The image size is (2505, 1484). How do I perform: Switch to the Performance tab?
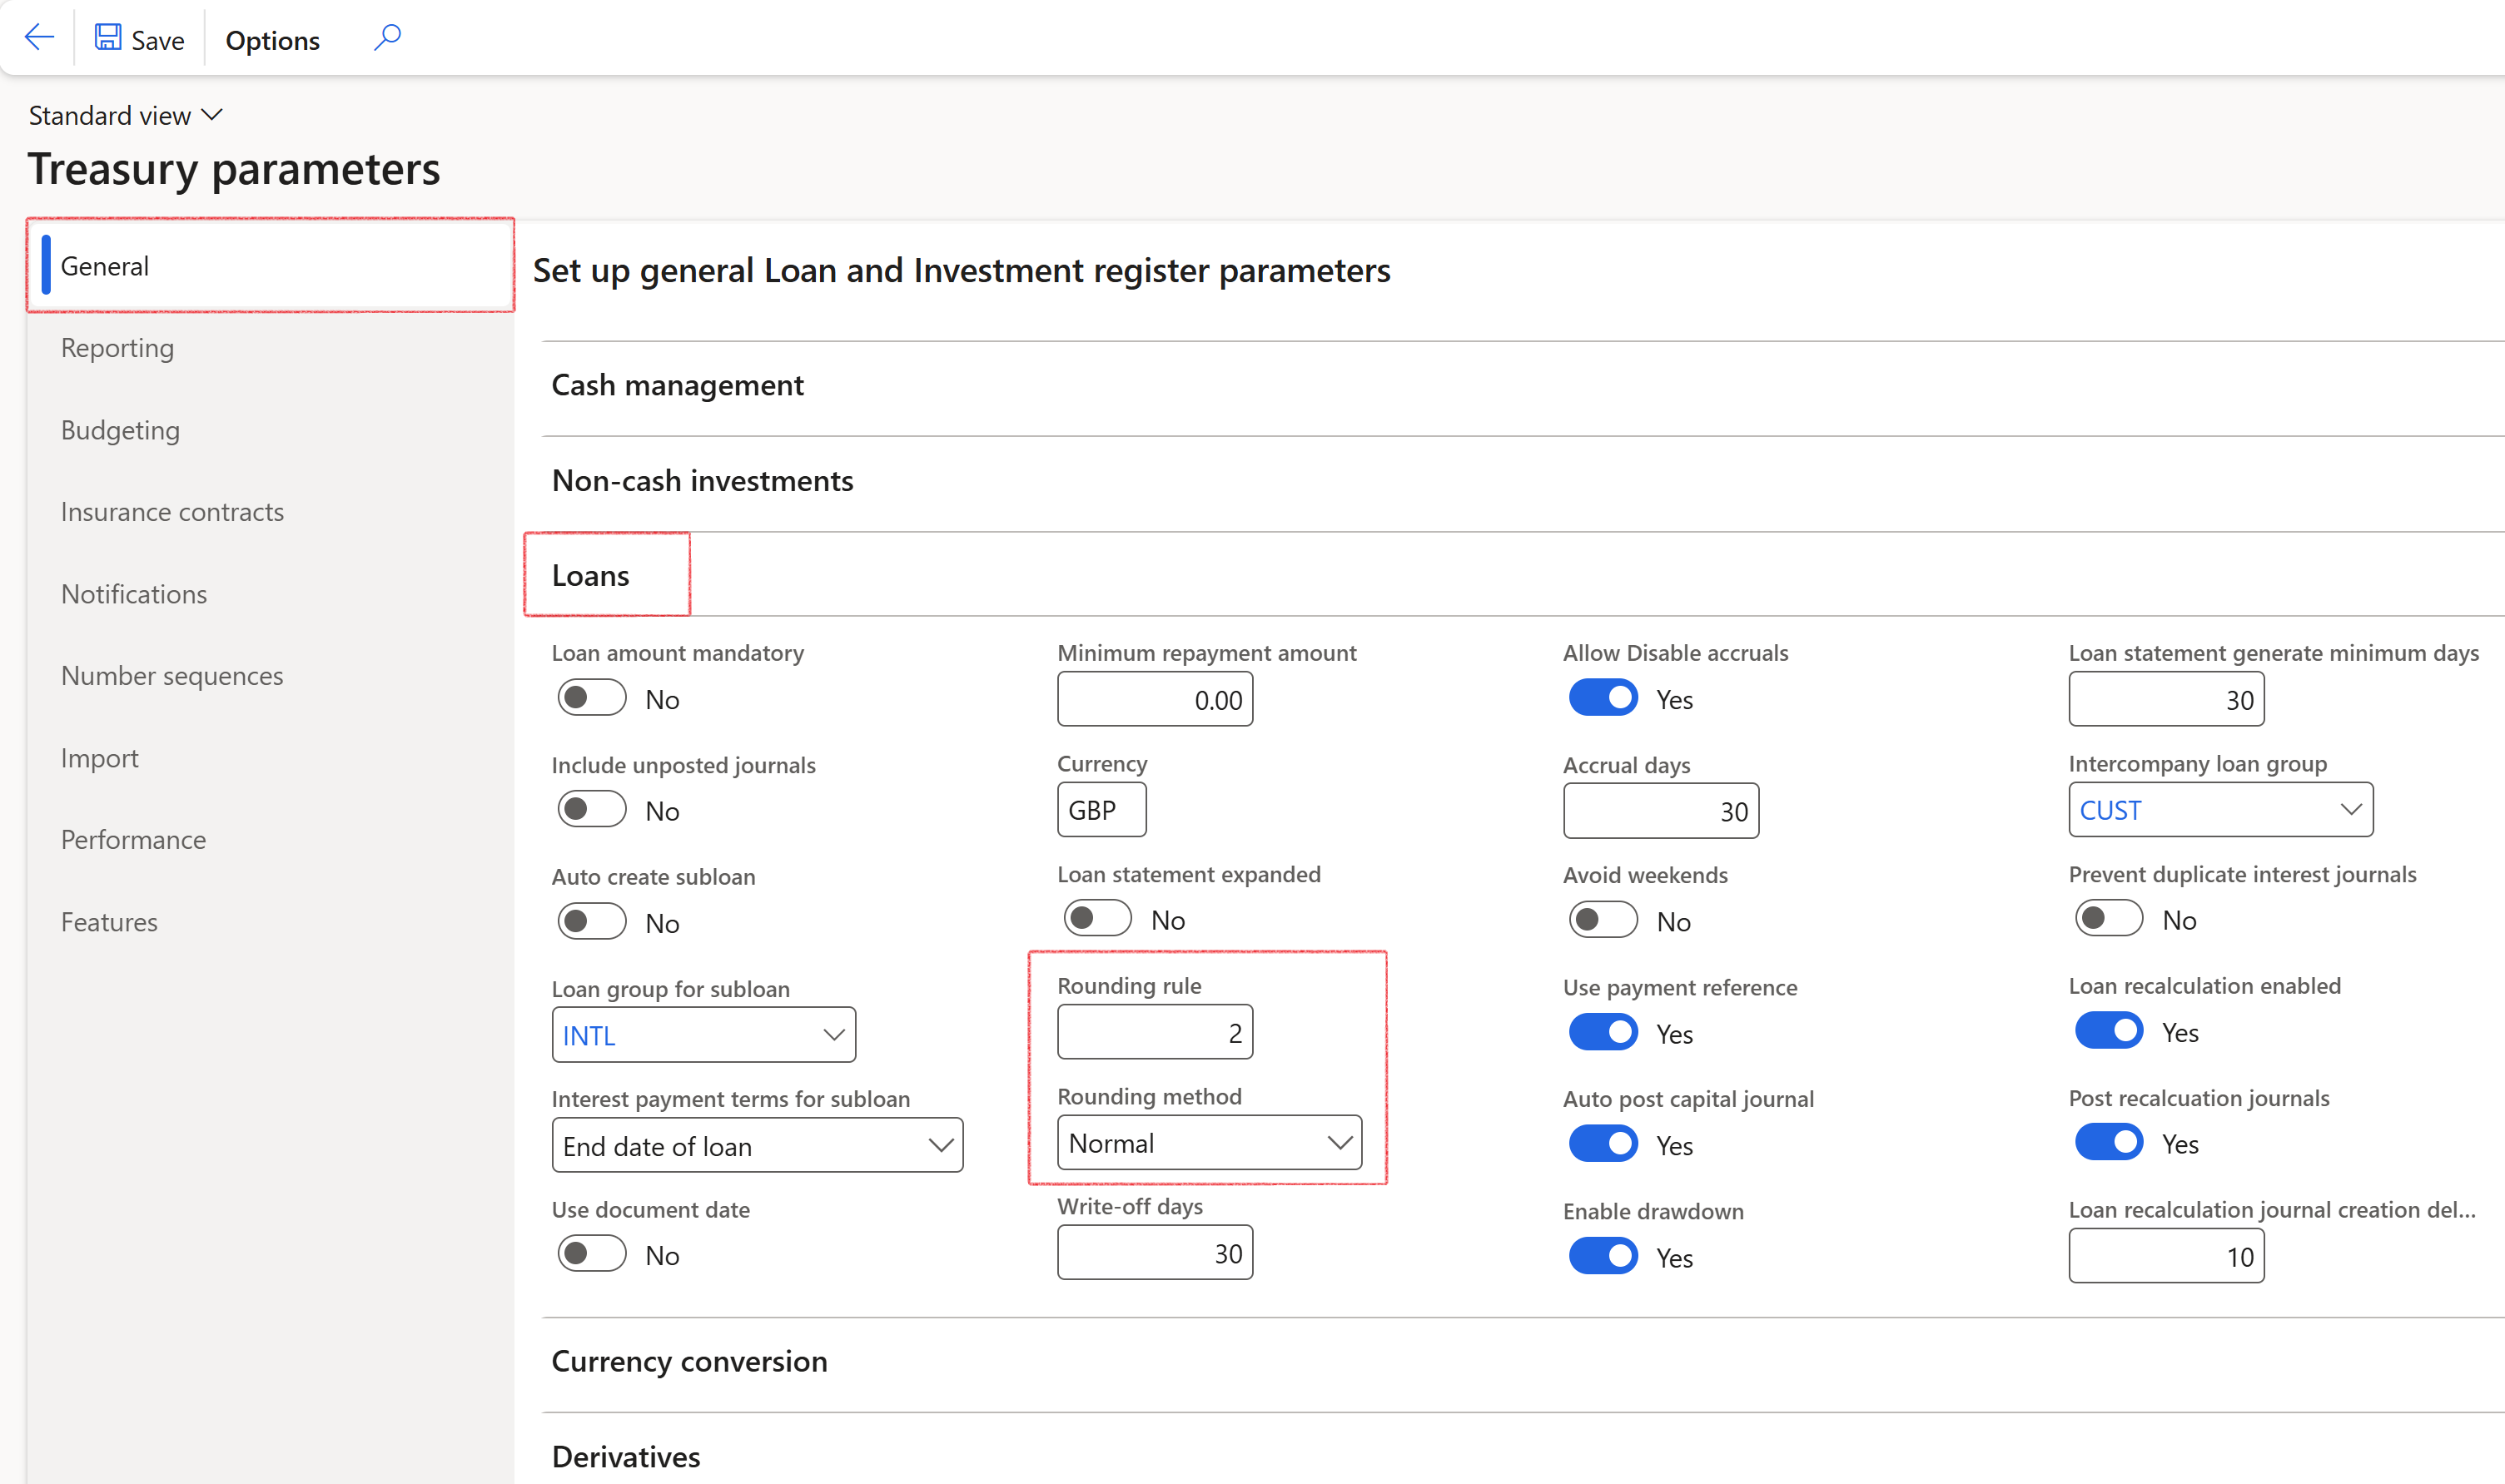tap(133, 839)
